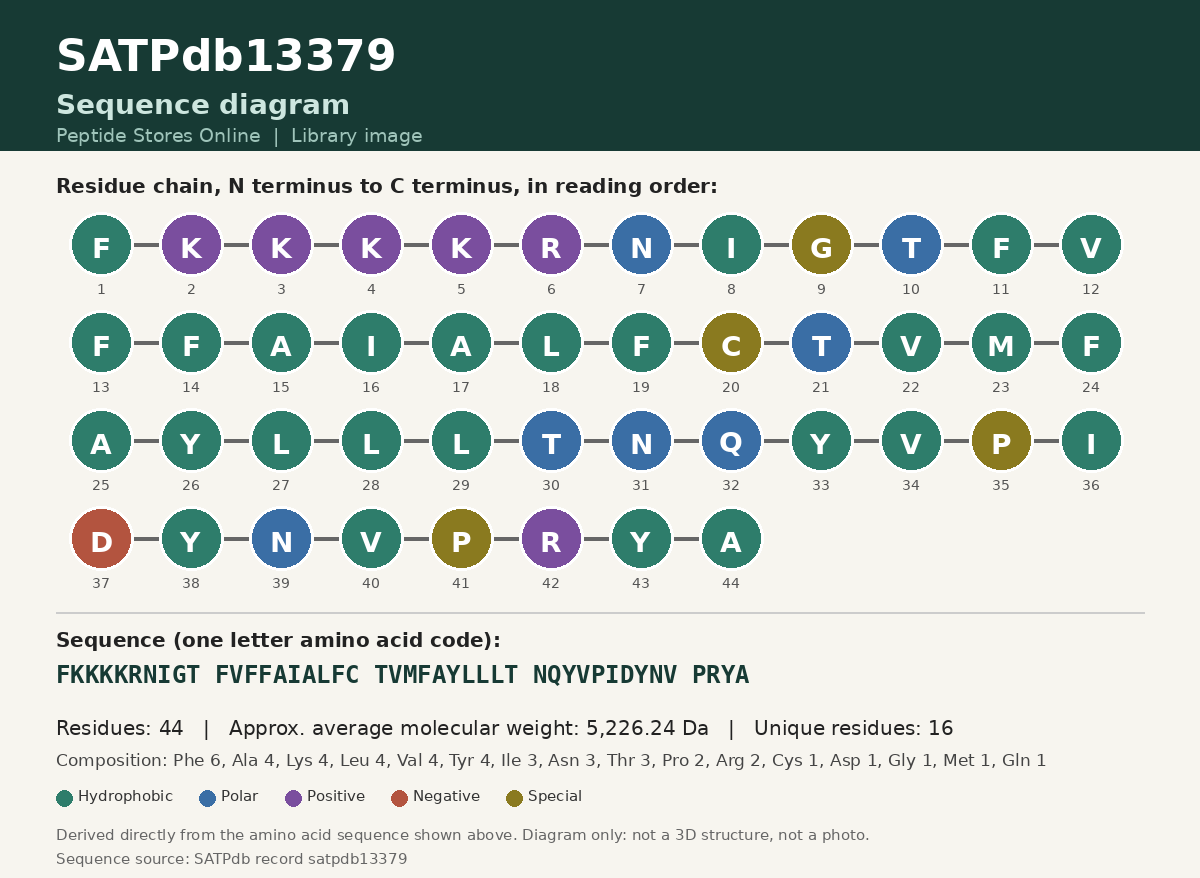Screen dimensions: 1200x878
Task: Select the glutamine Q residue circle numbered 32
Action: point(731,441)
